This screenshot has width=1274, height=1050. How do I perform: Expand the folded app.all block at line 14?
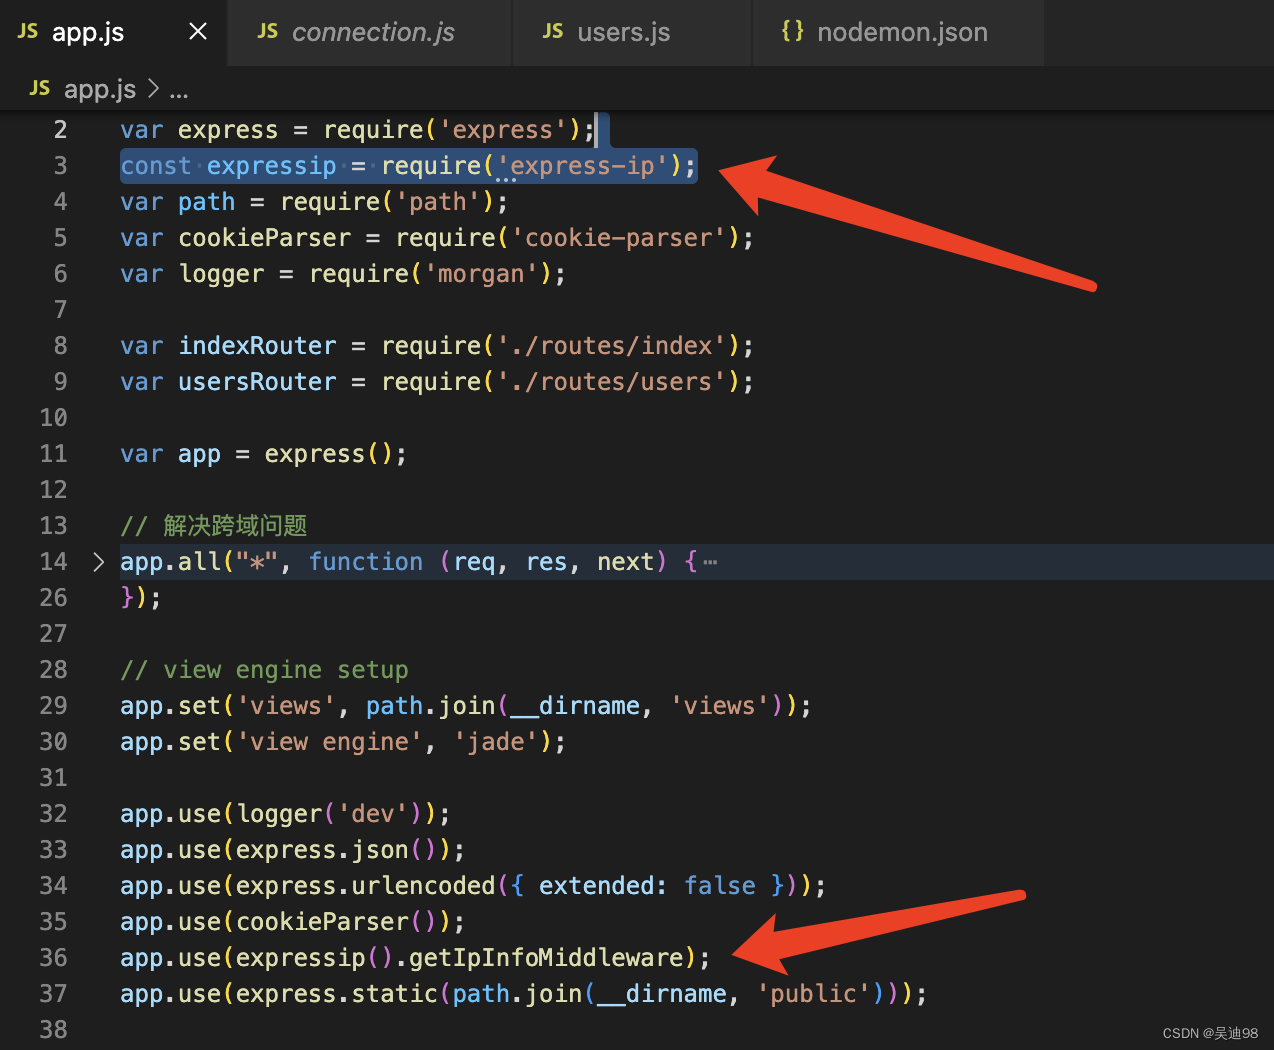click(98, 562)
